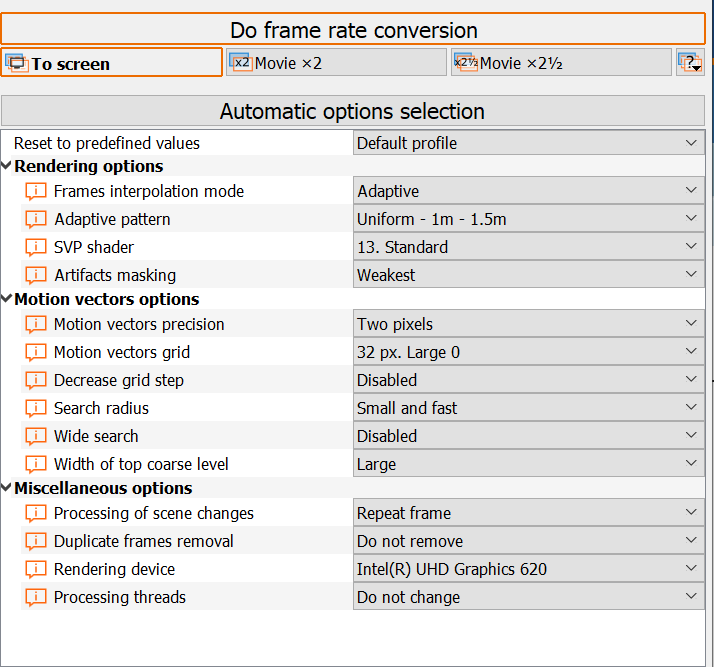Click info icon beside SVP shader
The image size is (714, 667).
[36, 247]
